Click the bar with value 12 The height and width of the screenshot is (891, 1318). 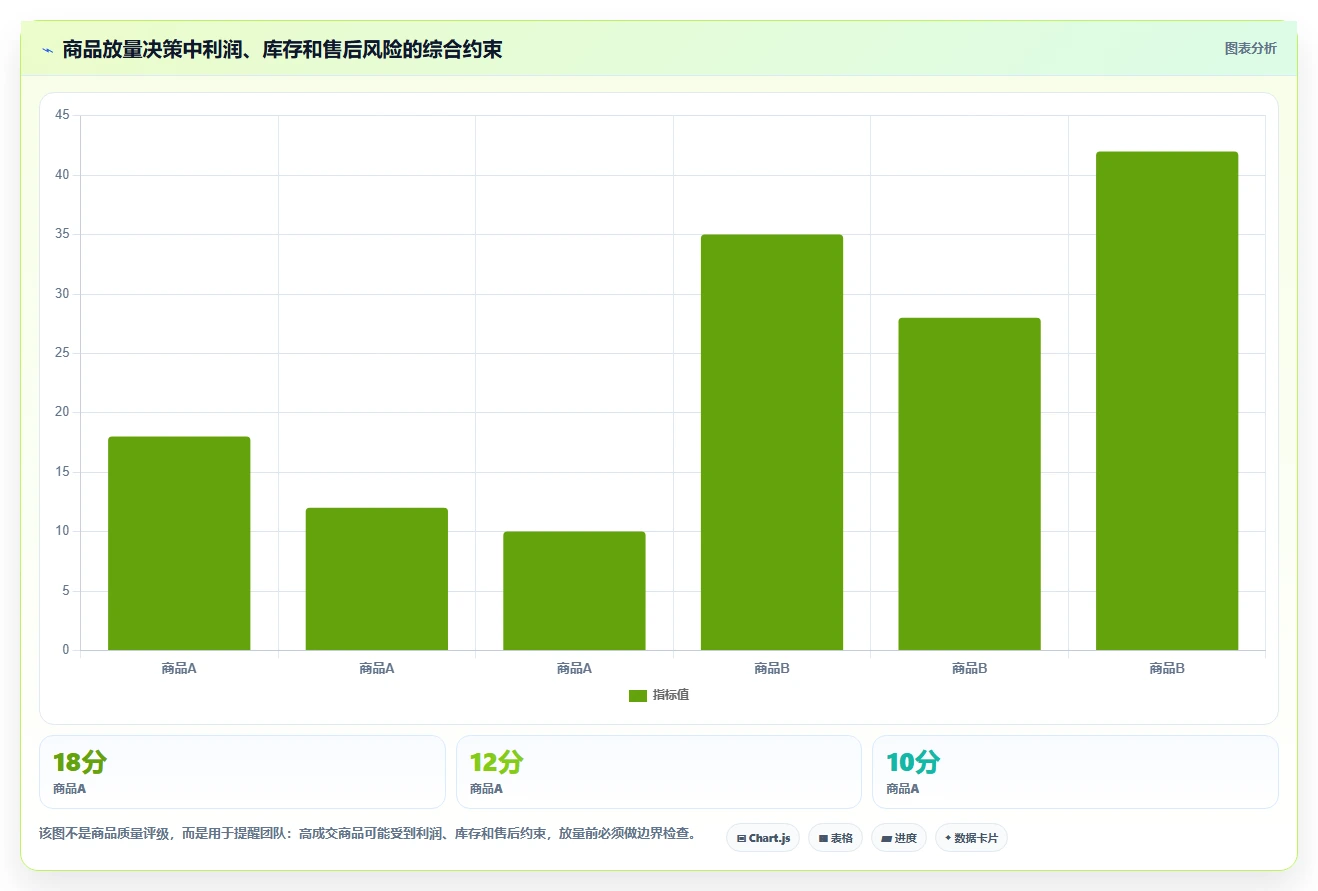click(377, 579)
